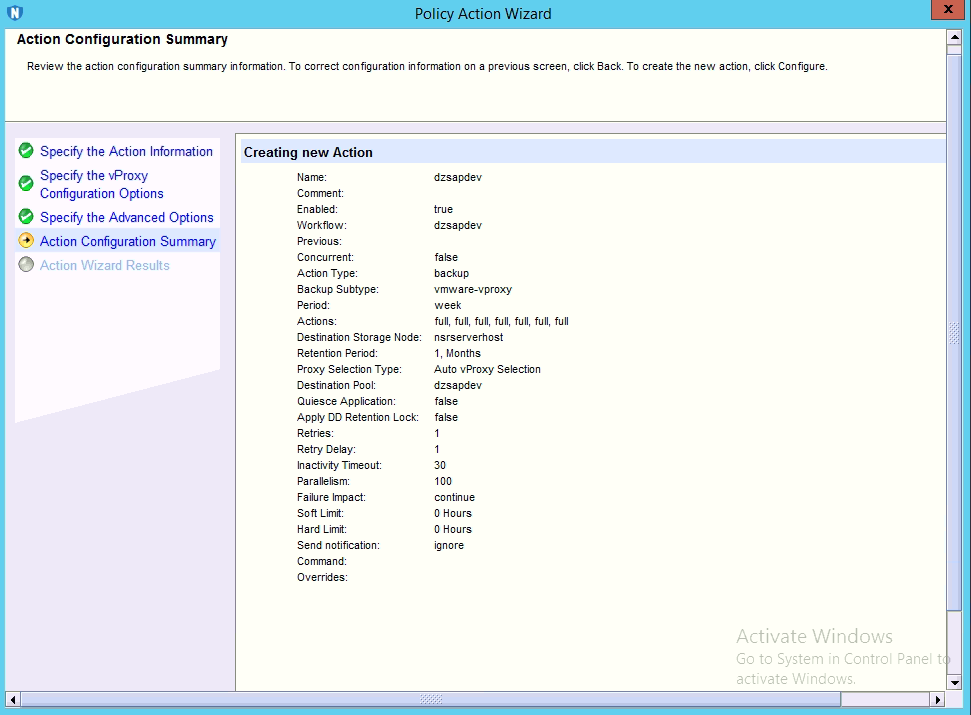Click the Creating new Action header

[x=308, y=152]
